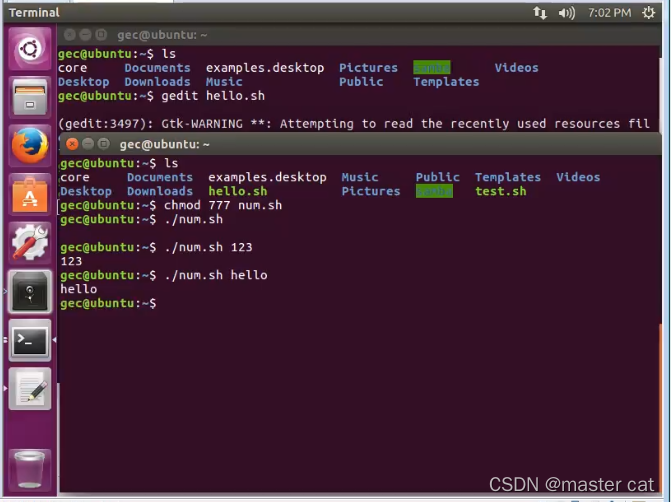Maximize the front terminal window
Viewport: 671px width, 502px height.
point(104,144)
